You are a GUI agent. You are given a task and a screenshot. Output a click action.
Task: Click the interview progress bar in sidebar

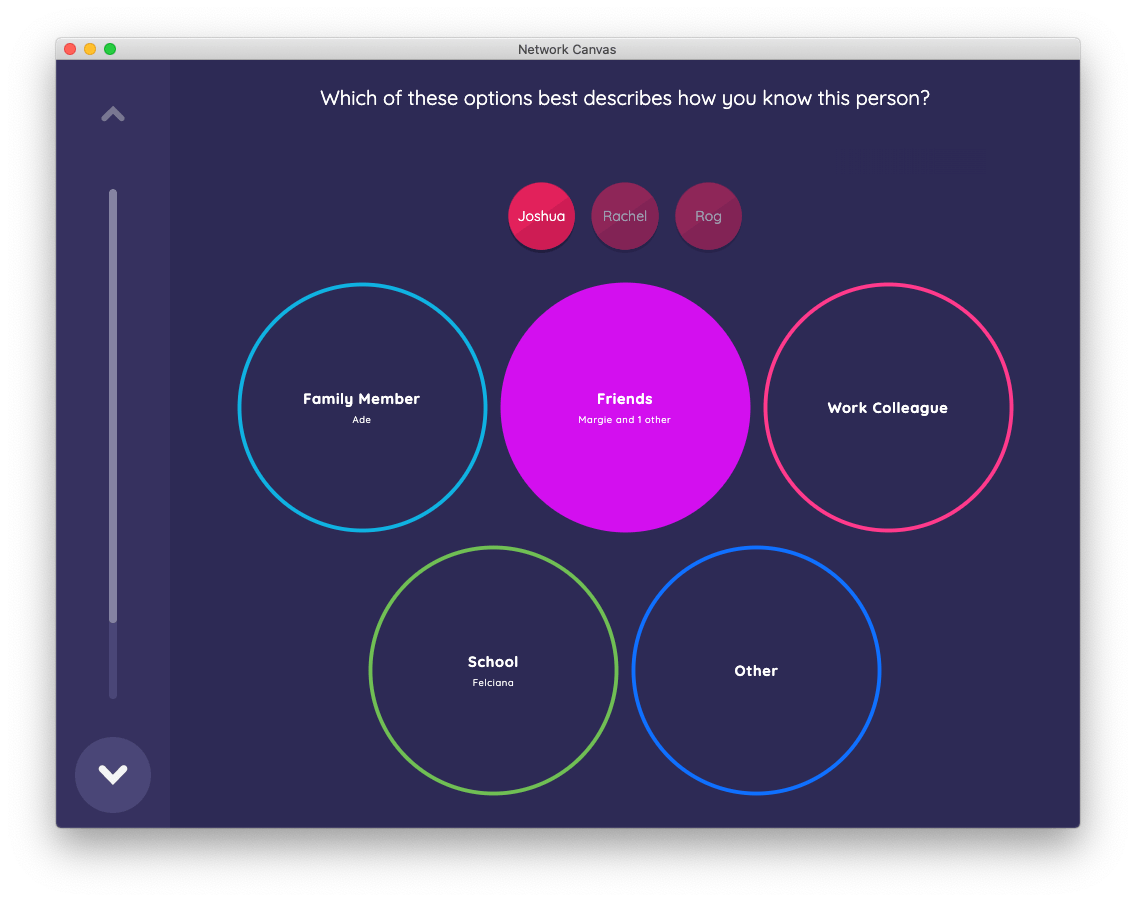[x=113, y=400]
